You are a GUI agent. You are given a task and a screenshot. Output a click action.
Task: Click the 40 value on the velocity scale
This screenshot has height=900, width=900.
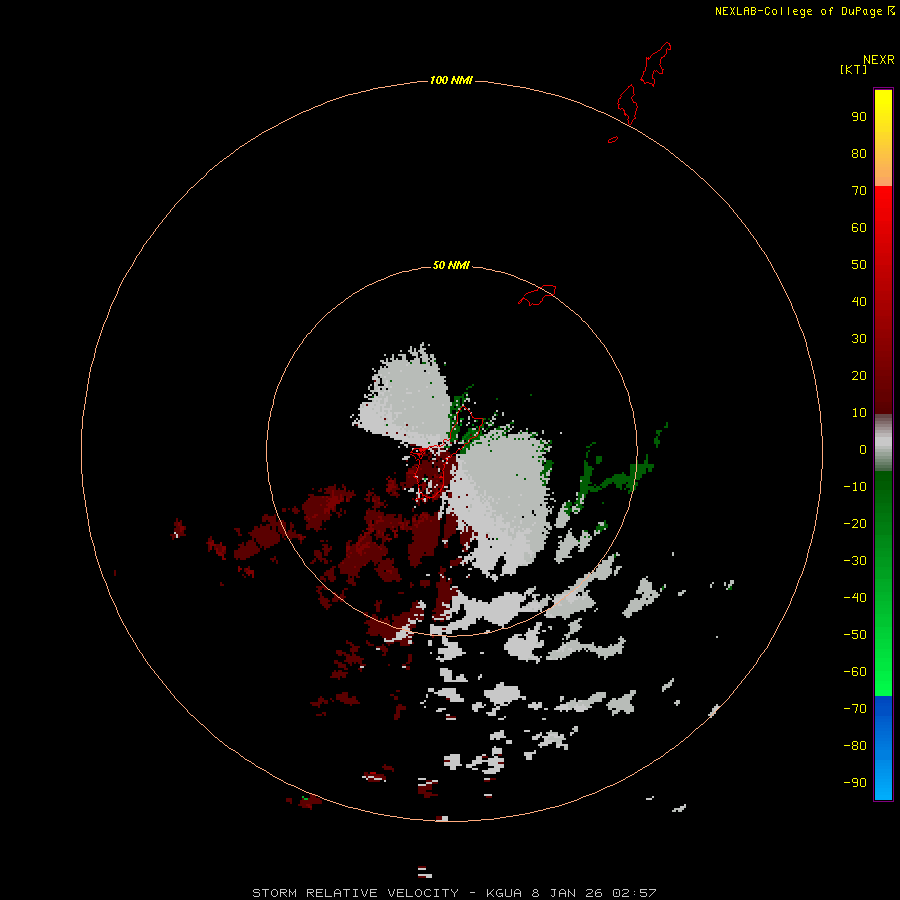click(859, 301)
